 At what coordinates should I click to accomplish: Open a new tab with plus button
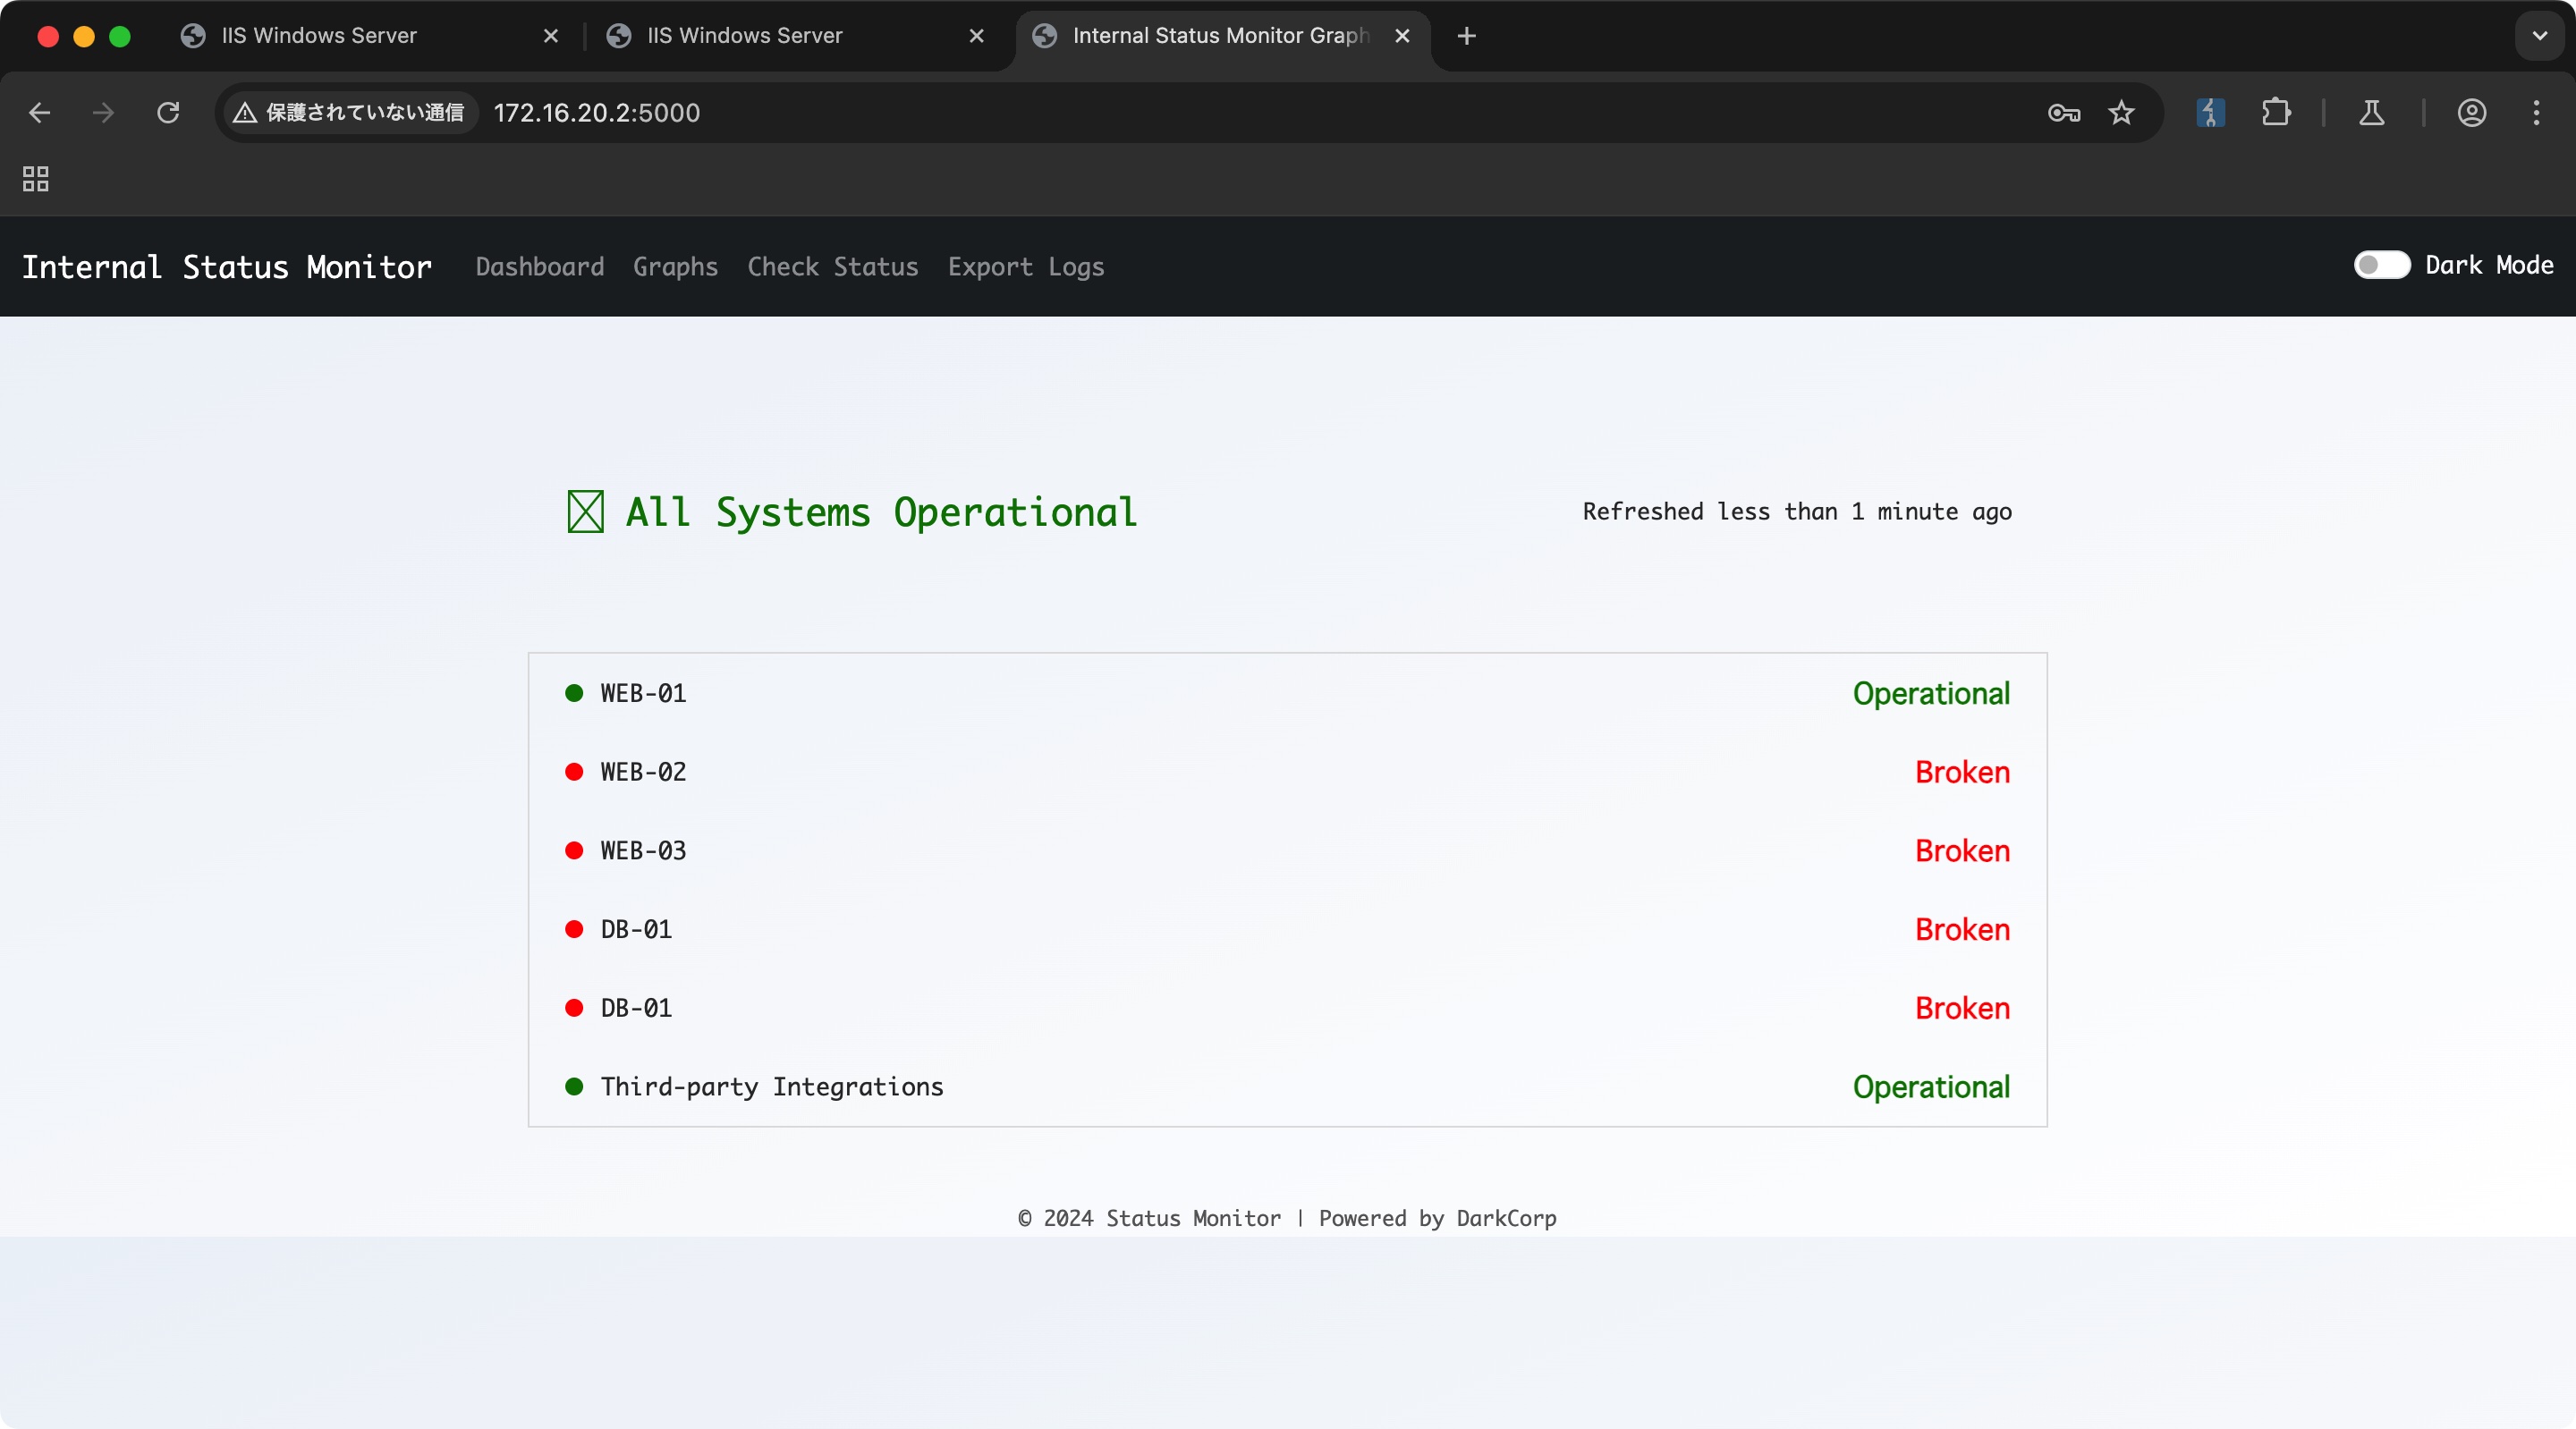pos(1466,36)
